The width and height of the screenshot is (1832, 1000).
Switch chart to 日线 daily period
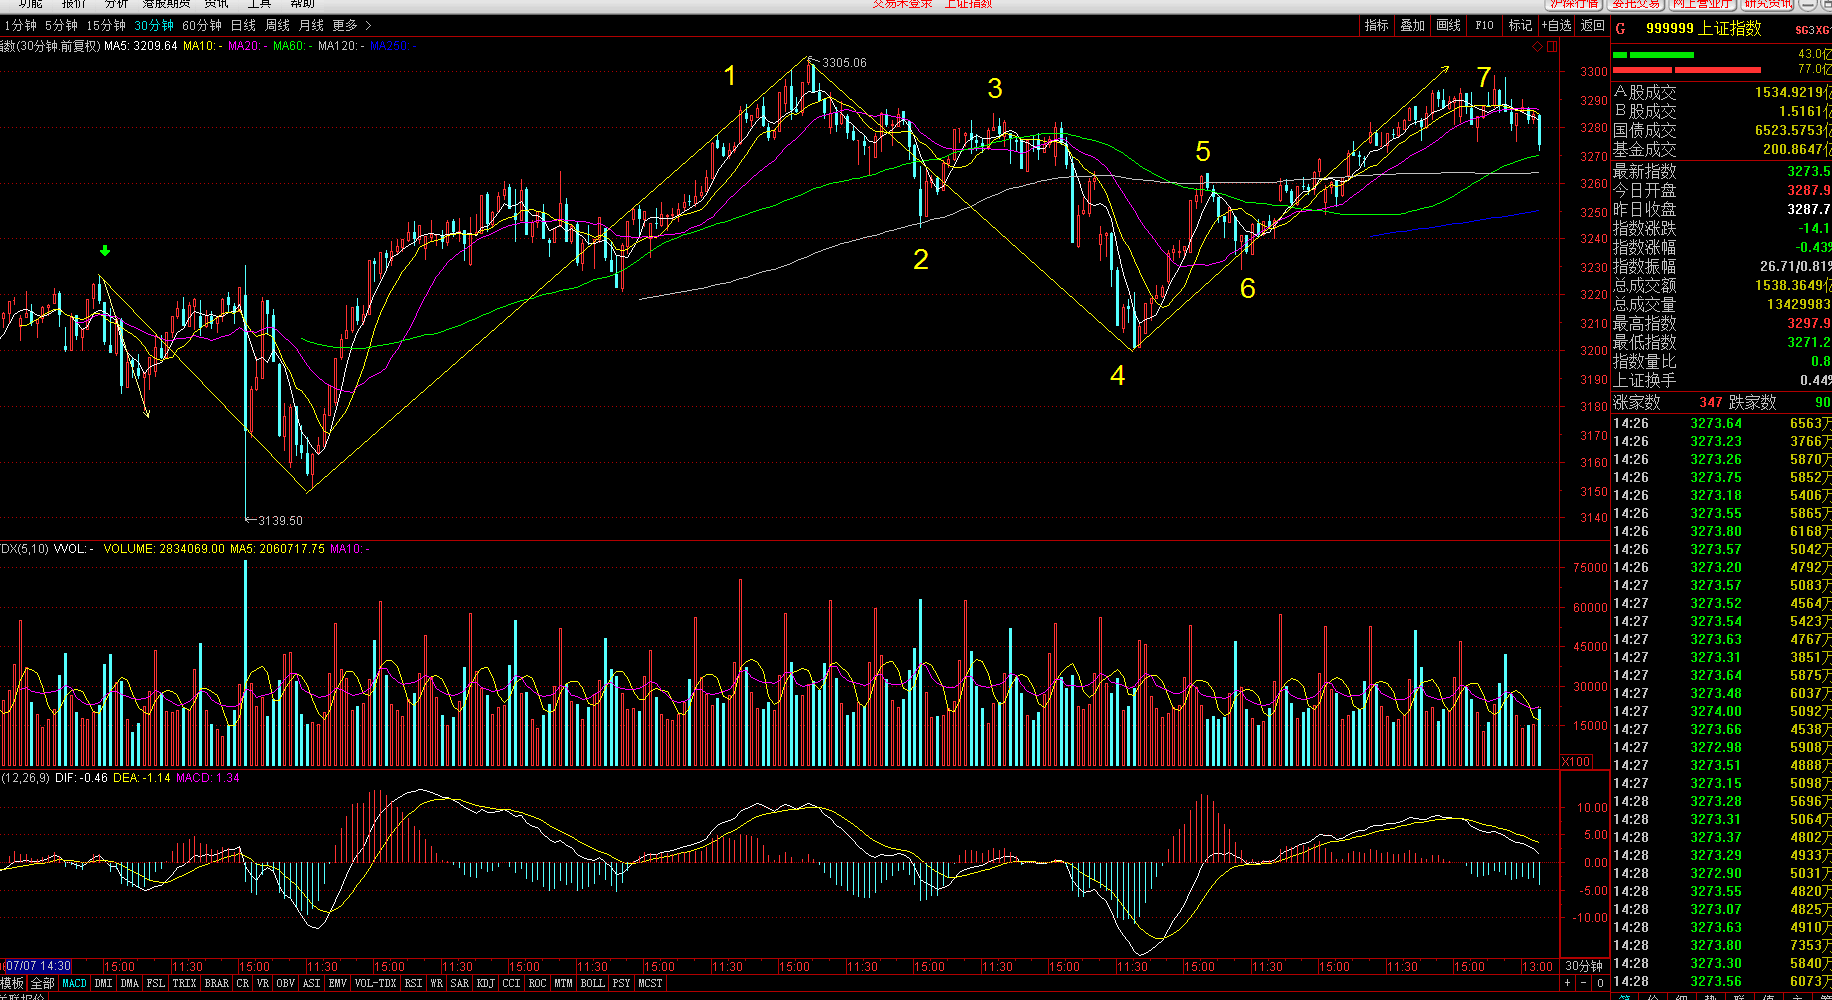(x=243, y=25)
